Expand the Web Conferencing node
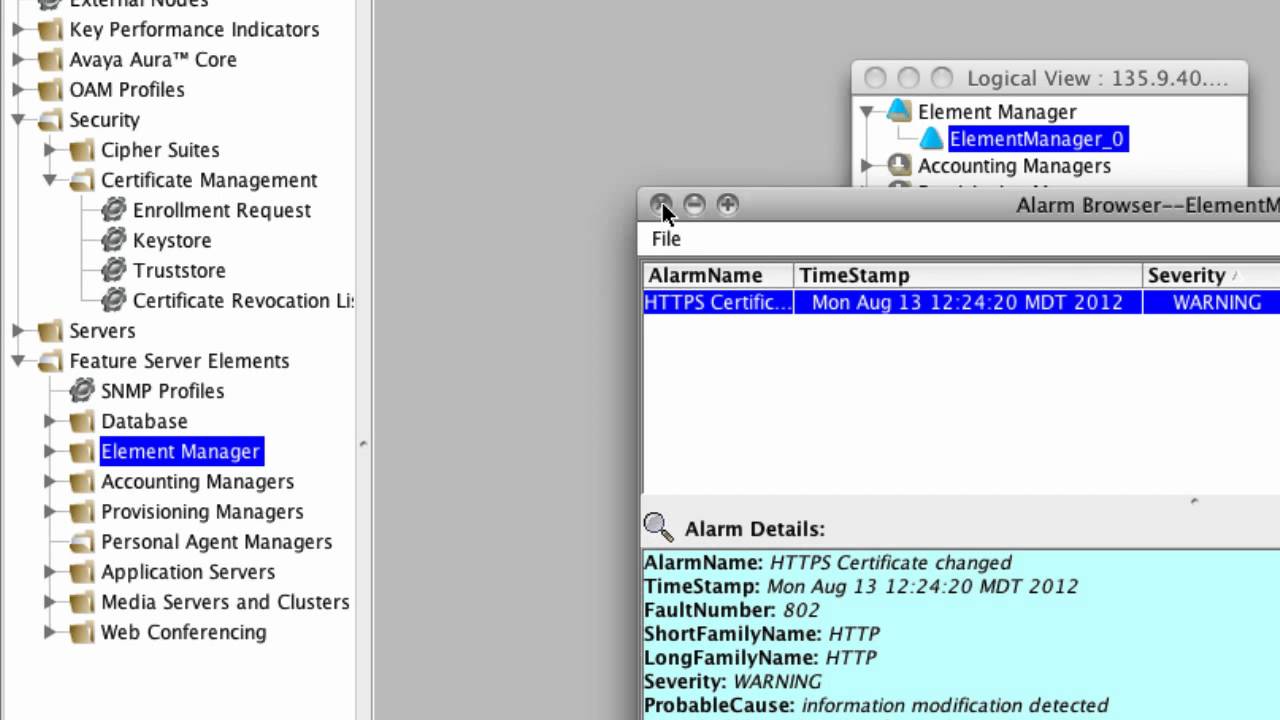The image size is (1280, 720). tap(50, 632)
